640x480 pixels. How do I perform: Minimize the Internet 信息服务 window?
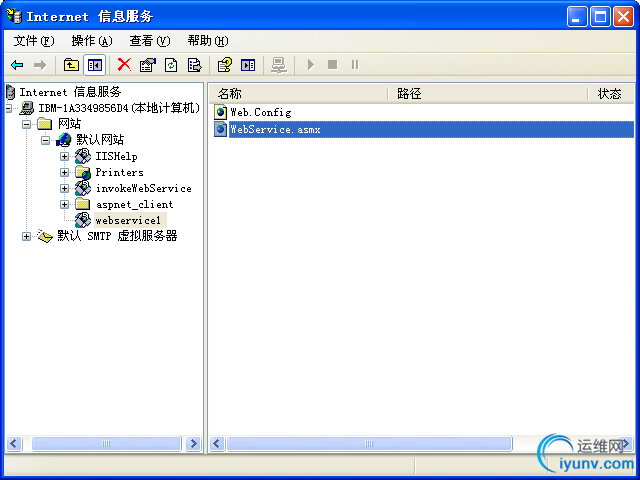click(577, 17)
